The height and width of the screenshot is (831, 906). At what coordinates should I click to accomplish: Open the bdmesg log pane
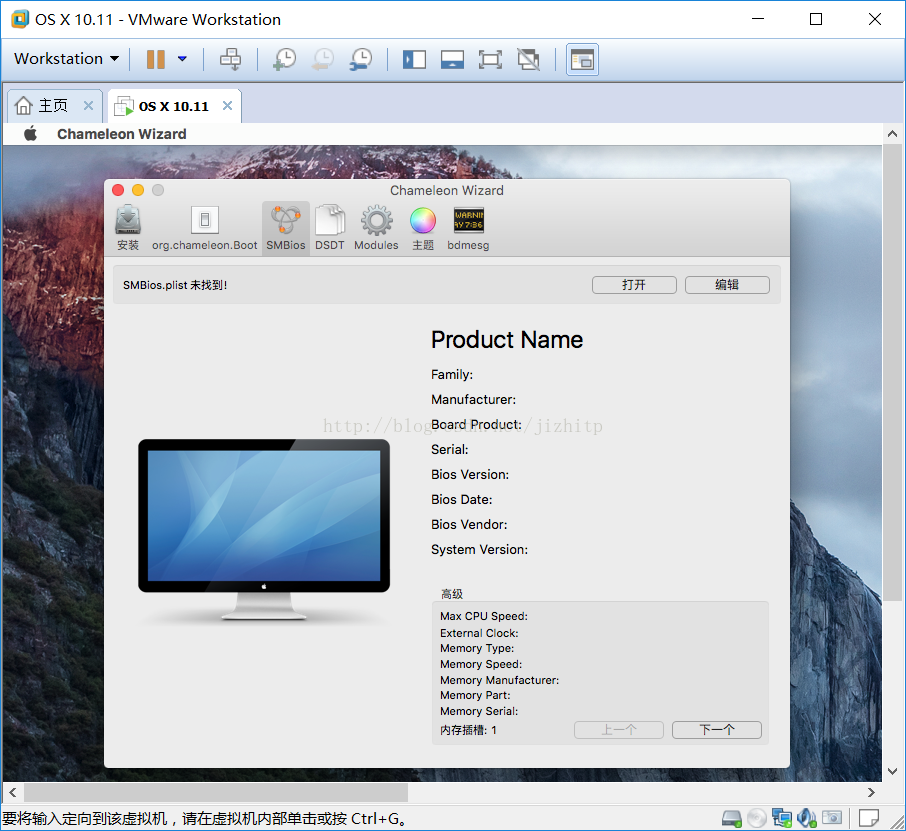[x=469, y=228]
